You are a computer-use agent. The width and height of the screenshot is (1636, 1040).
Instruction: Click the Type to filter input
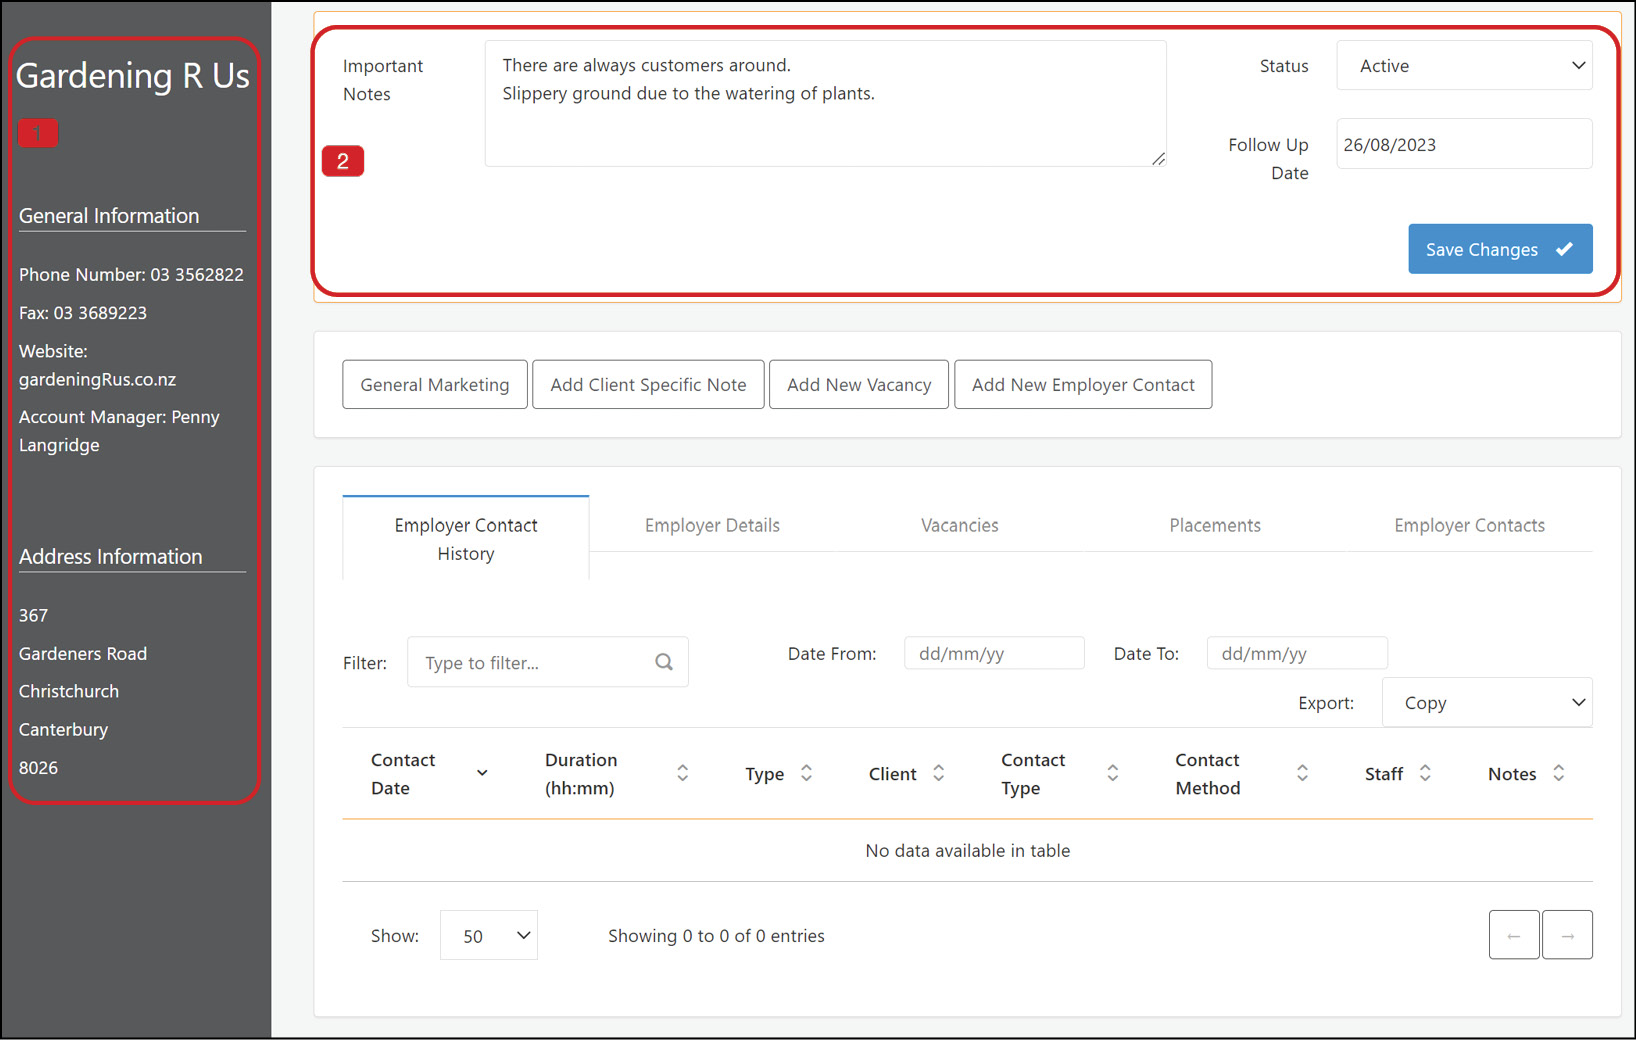(x=548, y=662)
